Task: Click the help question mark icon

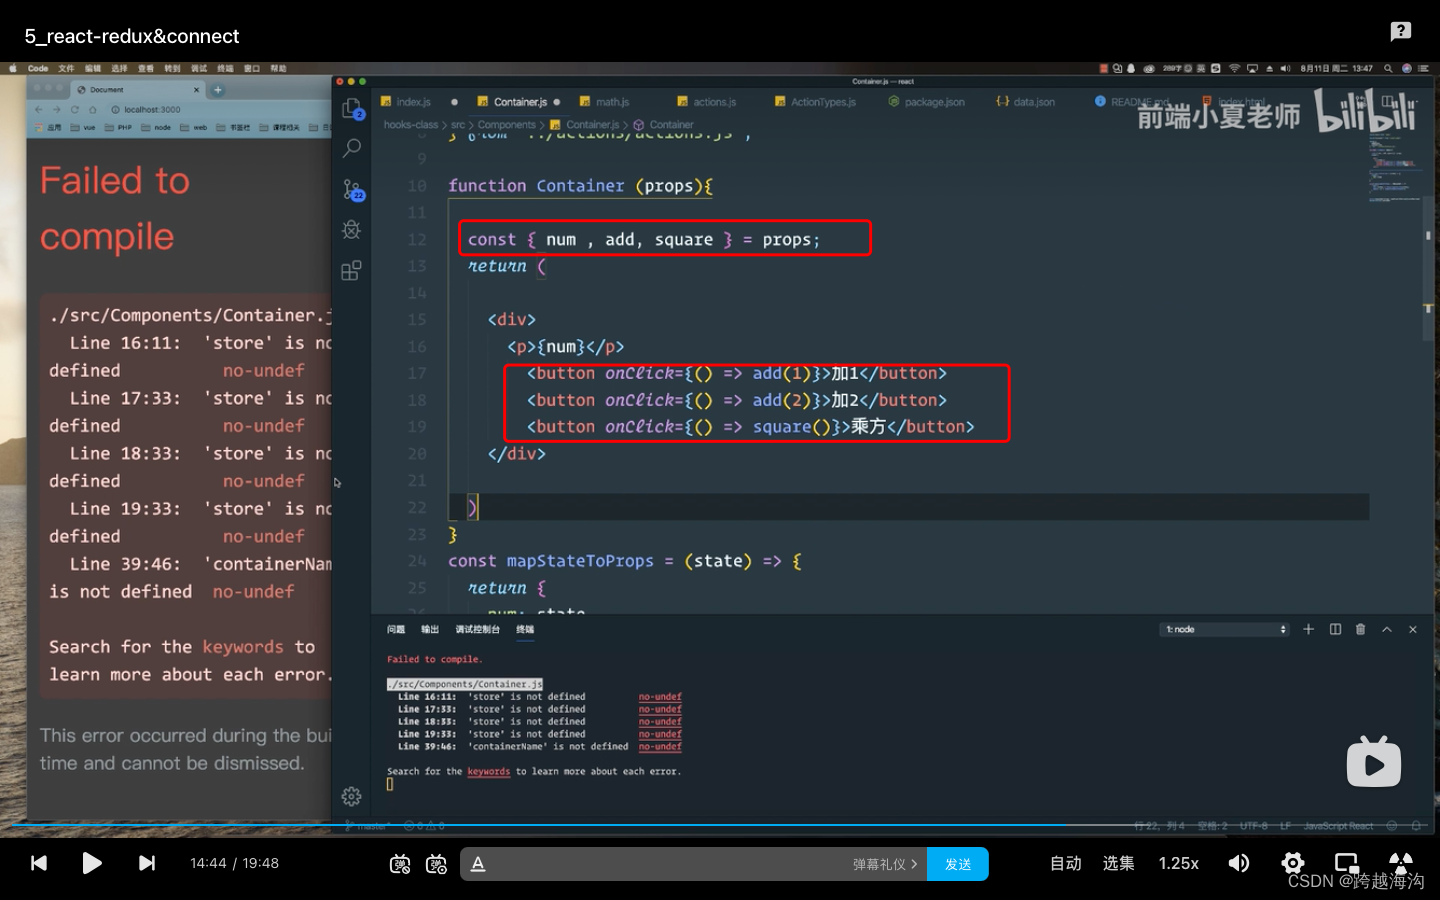Action: click(x=1401, y=31)
